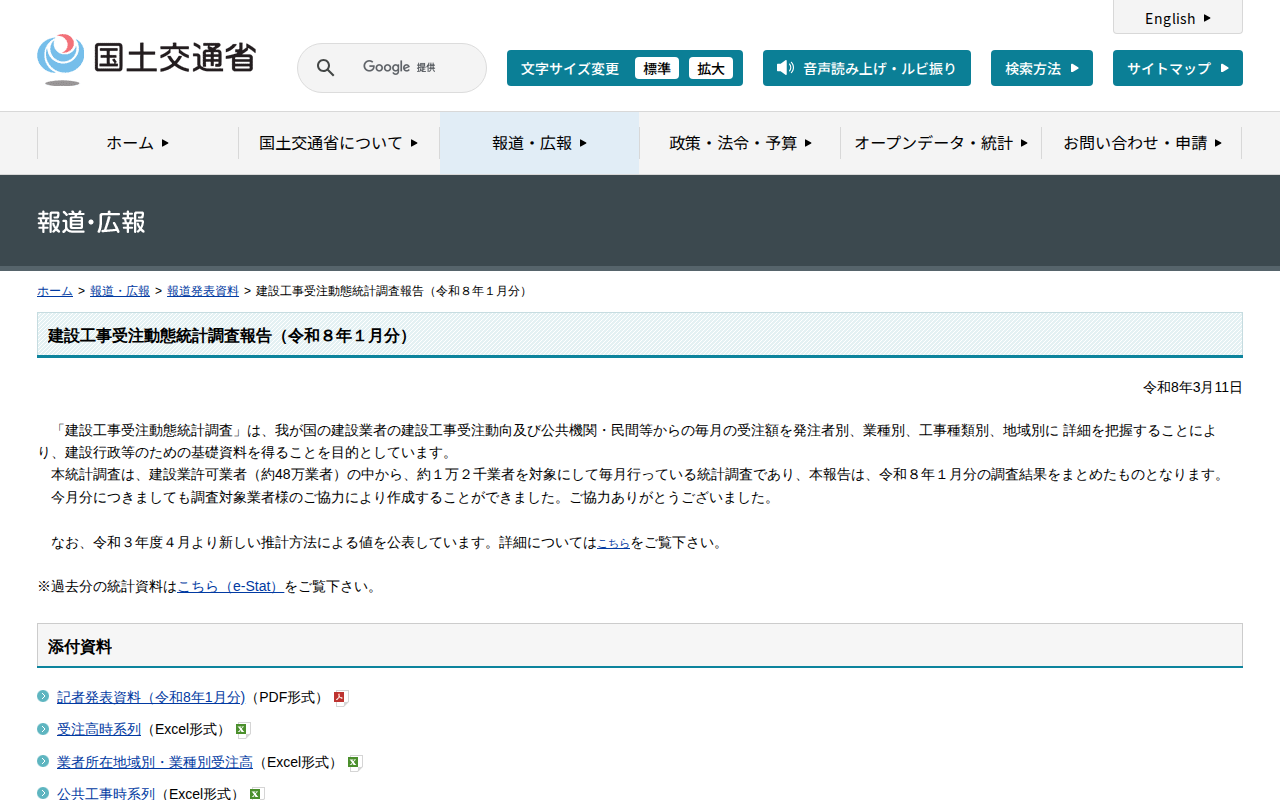Open the お問い合わせ・申請 navigation item
This screenshot has width=1280, height=800.
tap(1142, 143)
